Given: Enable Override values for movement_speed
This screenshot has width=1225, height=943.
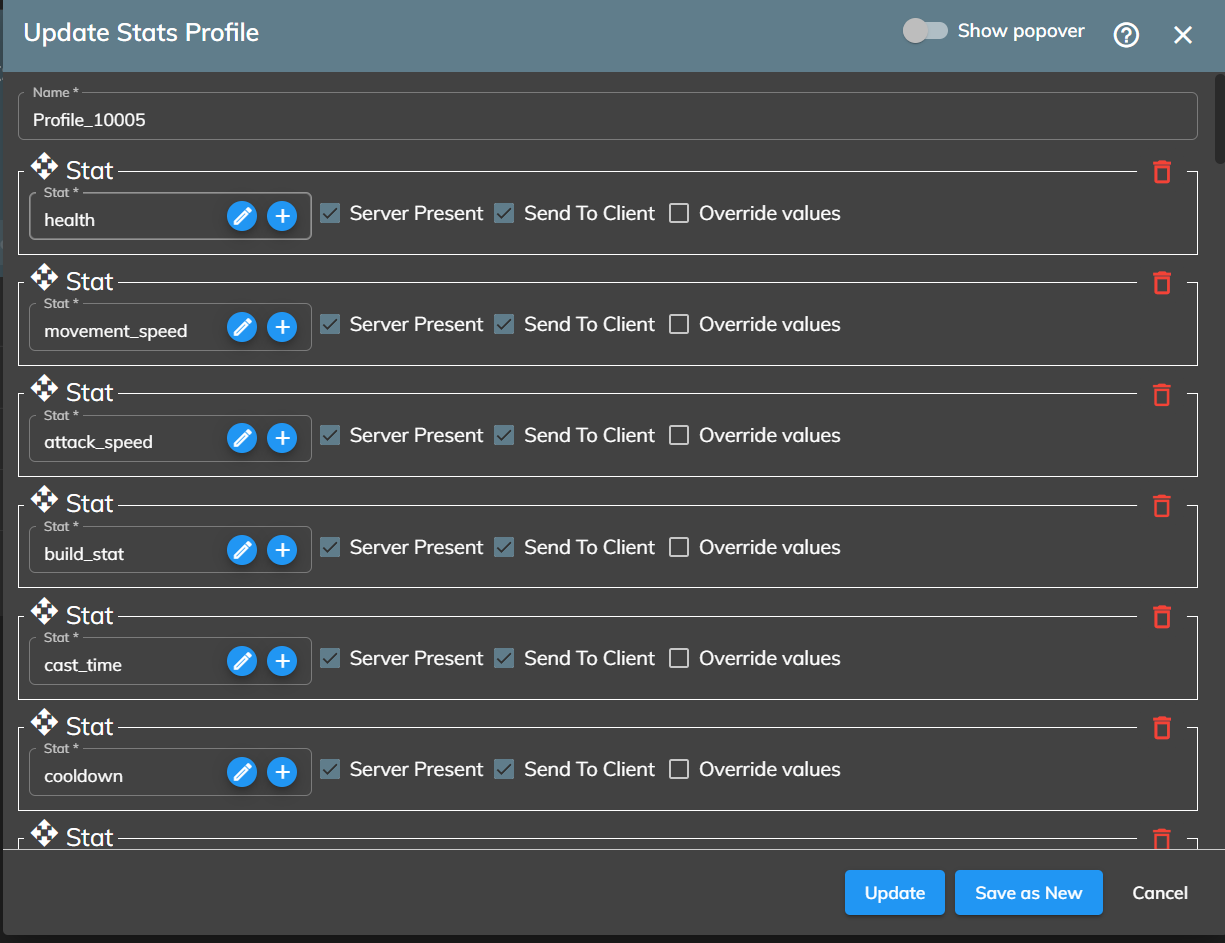Looking at the screenshot, I should [679, 324].
